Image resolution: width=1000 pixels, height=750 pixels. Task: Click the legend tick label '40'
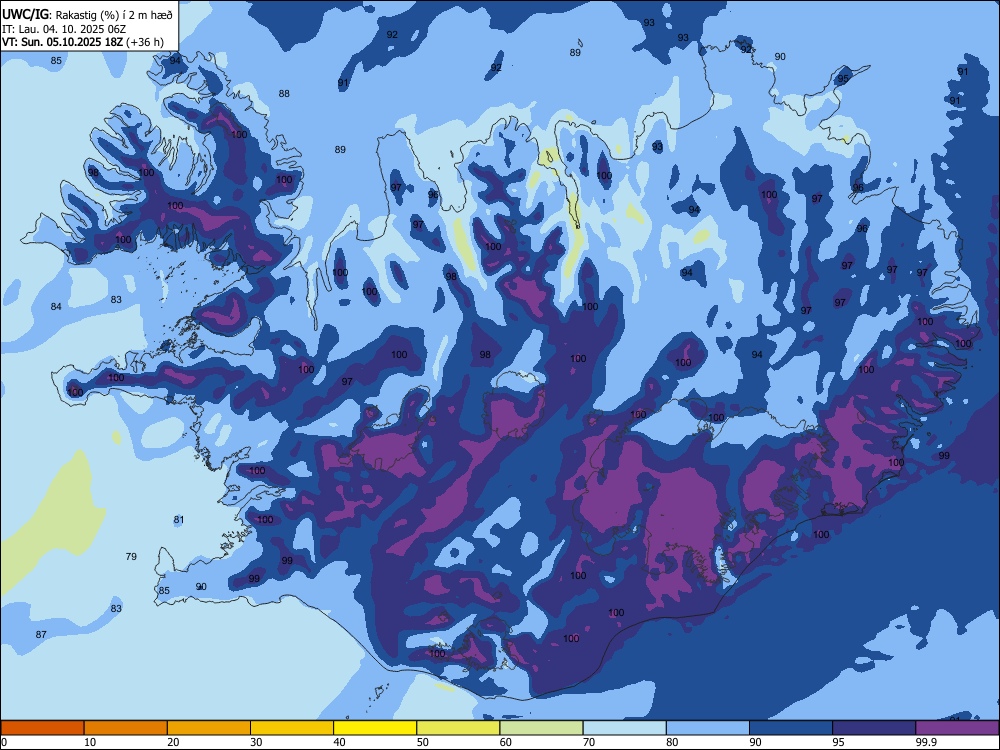pyautogui.click(x=340, y=742)
